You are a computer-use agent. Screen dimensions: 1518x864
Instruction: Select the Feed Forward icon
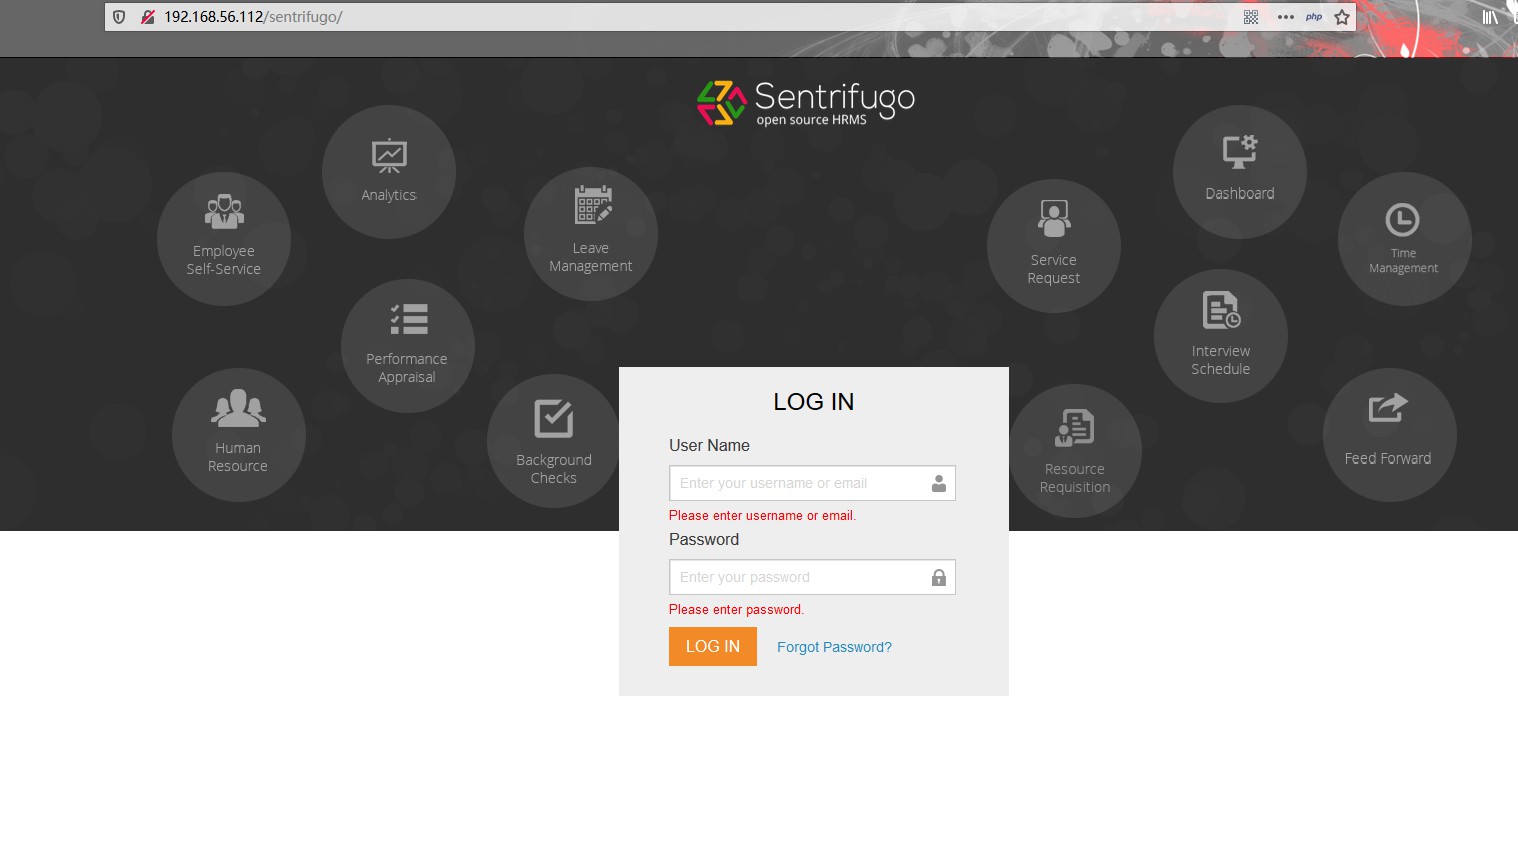coord(1388,408)
